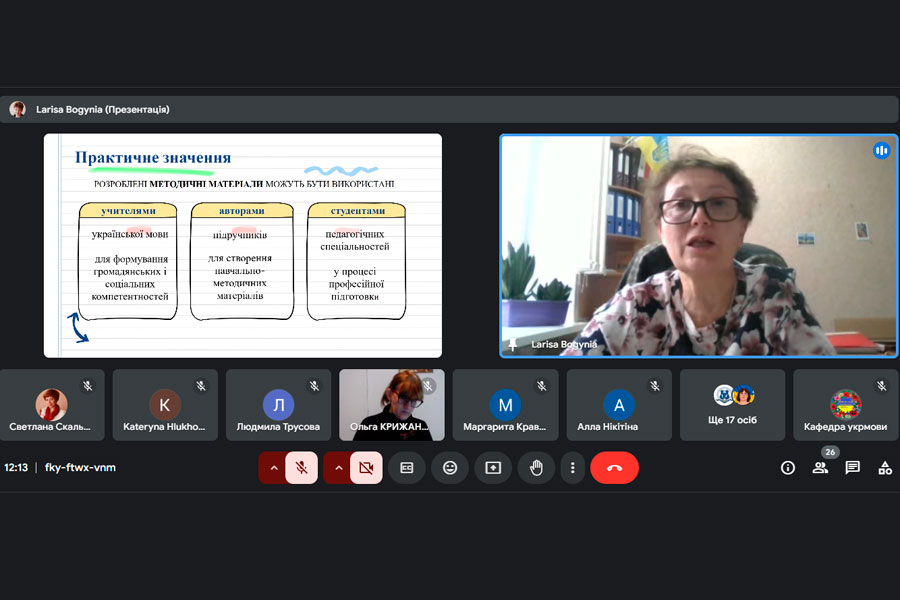
Task: Open video settings arrow next to camera
Action: click(x=339, y=468)
